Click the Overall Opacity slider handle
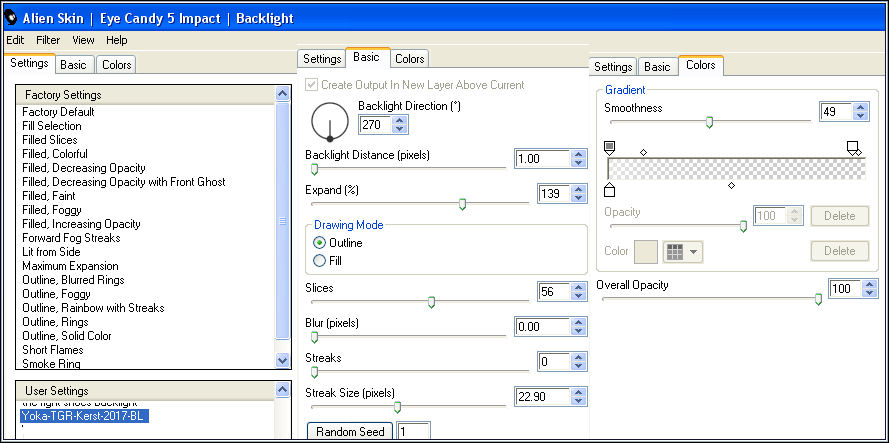Screen dimensions: 889x443 click(818, 299)
